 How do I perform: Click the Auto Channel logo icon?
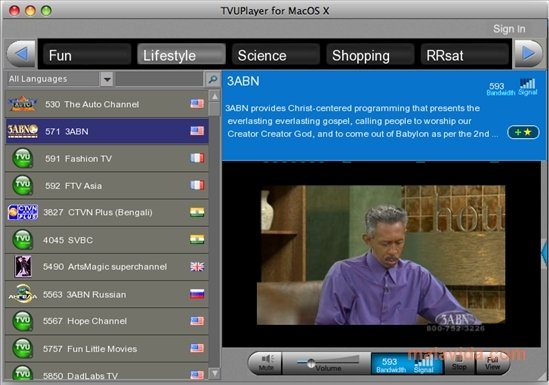pos(23,104)
